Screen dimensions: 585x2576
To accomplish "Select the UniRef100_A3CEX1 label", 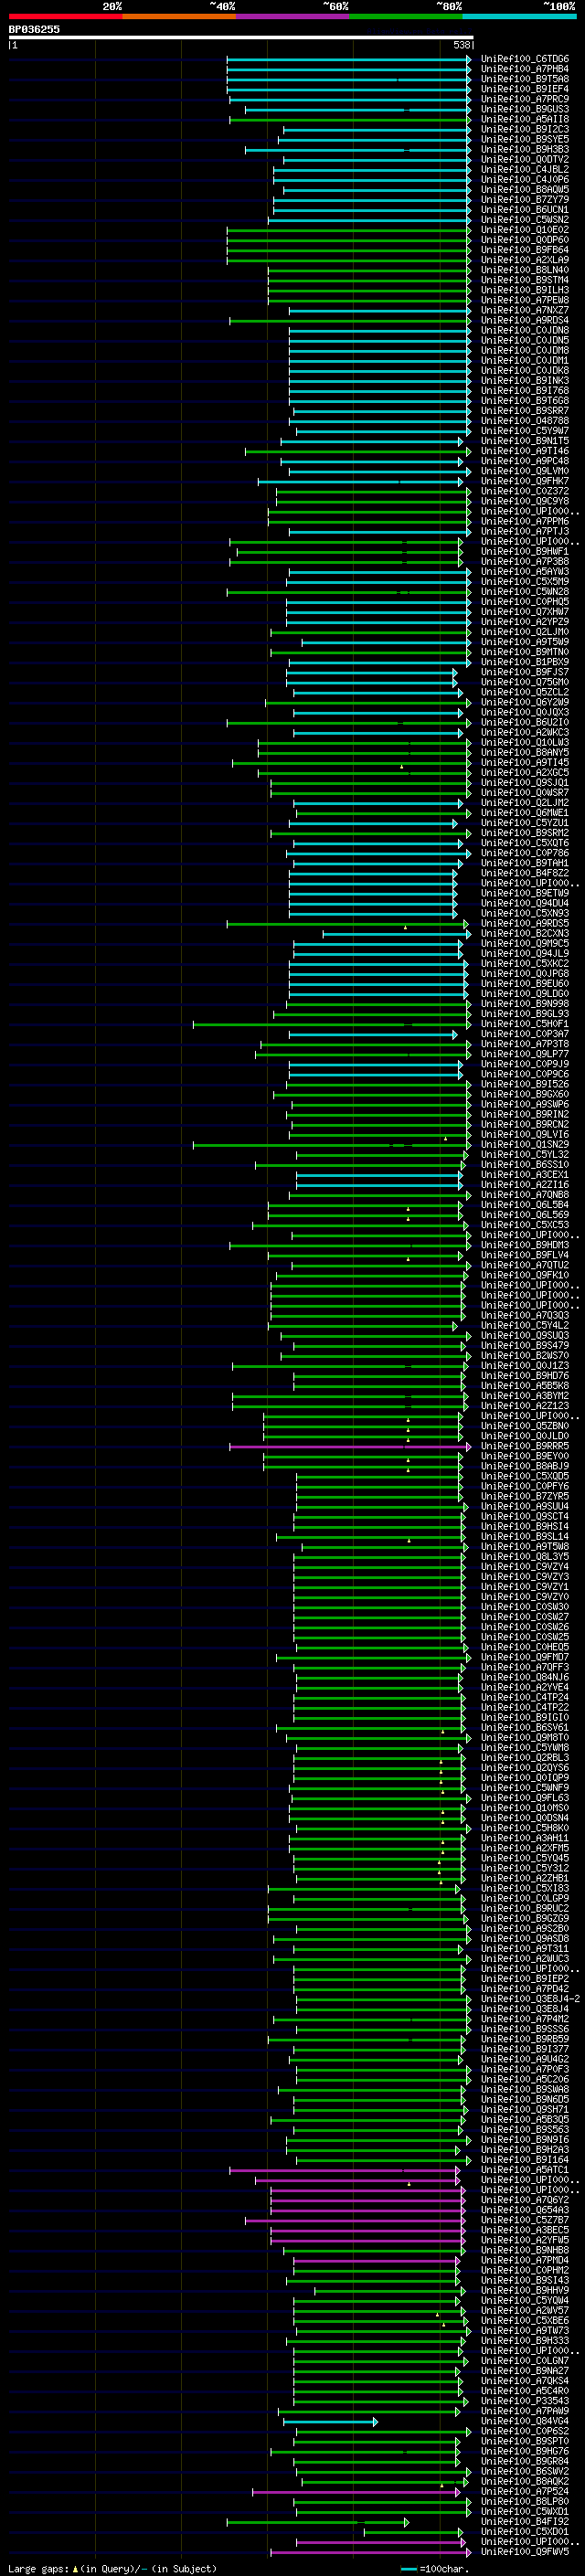I will 525,1175.
